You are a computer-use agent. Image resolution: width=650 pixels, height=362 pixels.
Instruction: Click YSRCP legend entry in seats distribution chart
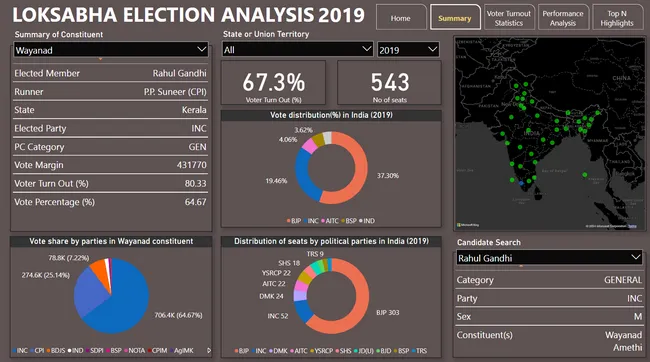pyautogui.click(x=322, y=351)
